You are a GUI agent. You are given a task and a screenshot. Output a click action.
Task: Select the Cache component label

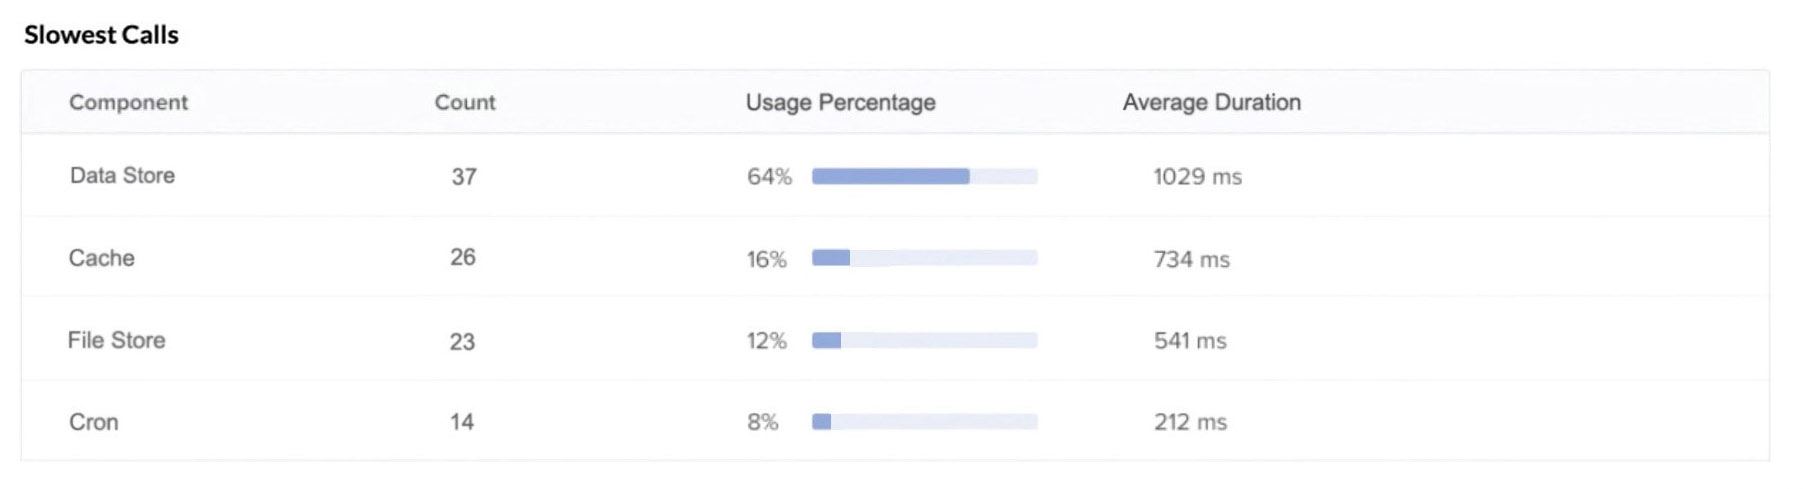tap(101, 258)
